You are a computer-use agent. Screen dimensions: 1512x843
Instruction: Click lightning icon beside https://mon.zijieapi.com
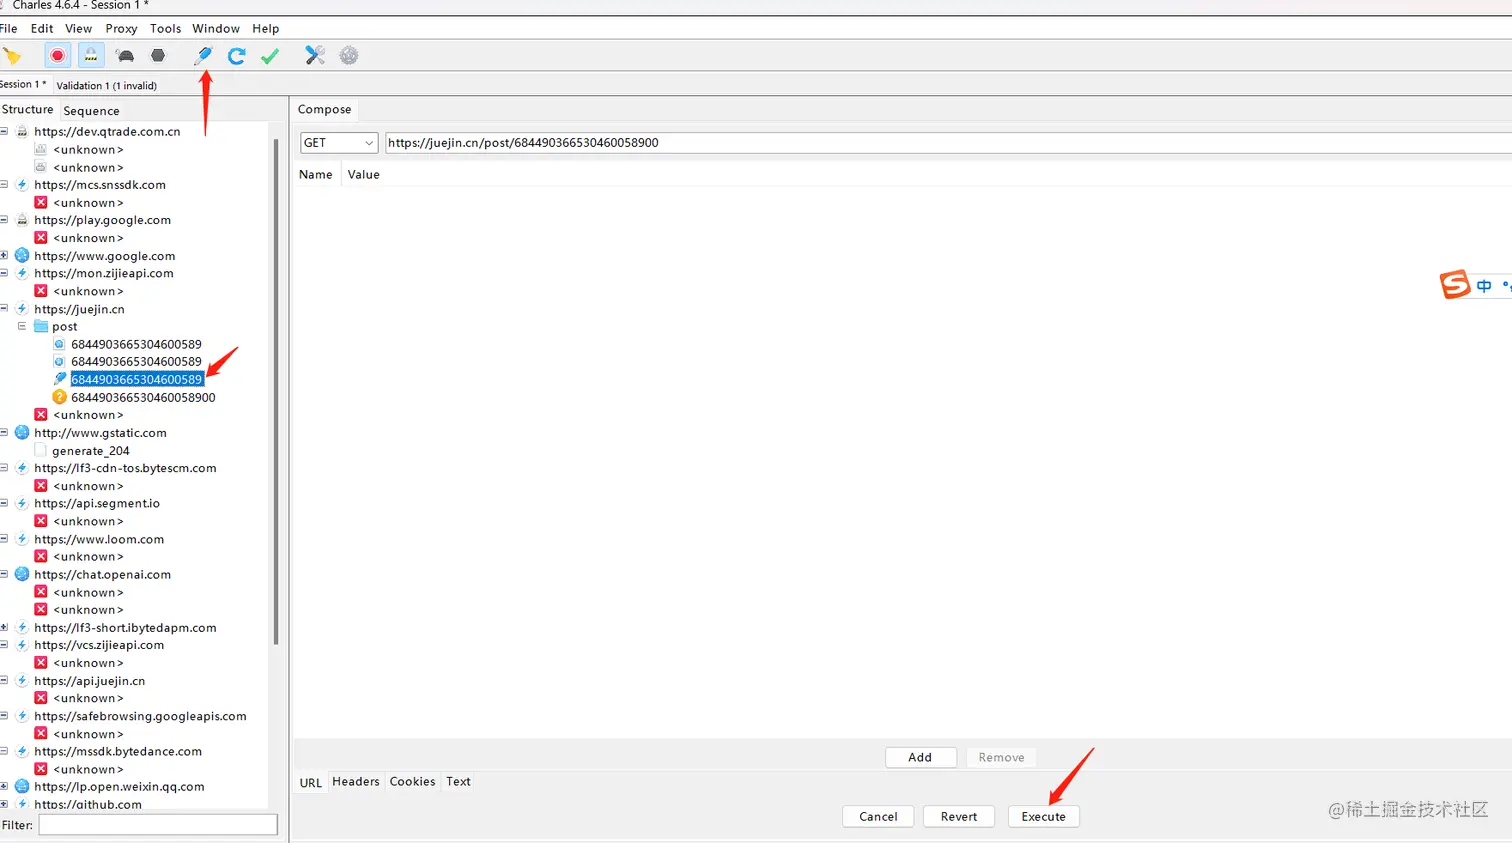[22, 273]
